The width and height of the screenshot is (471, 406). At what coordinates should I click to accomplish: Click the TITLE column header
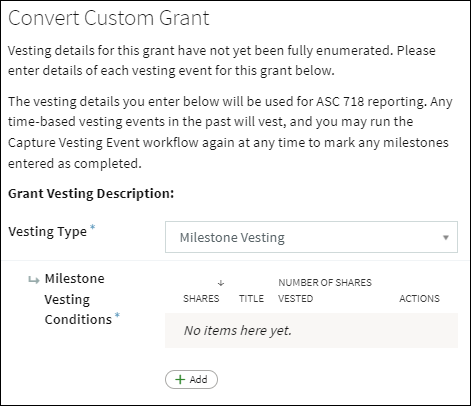pos(251,298)
